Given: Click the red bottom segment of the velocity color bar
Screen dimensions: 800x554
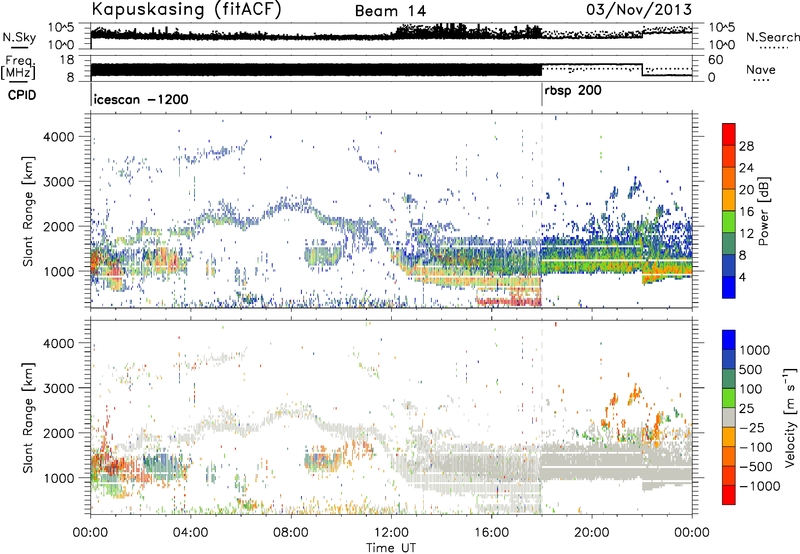Looking at the screenshot, I should coord(729,495).
